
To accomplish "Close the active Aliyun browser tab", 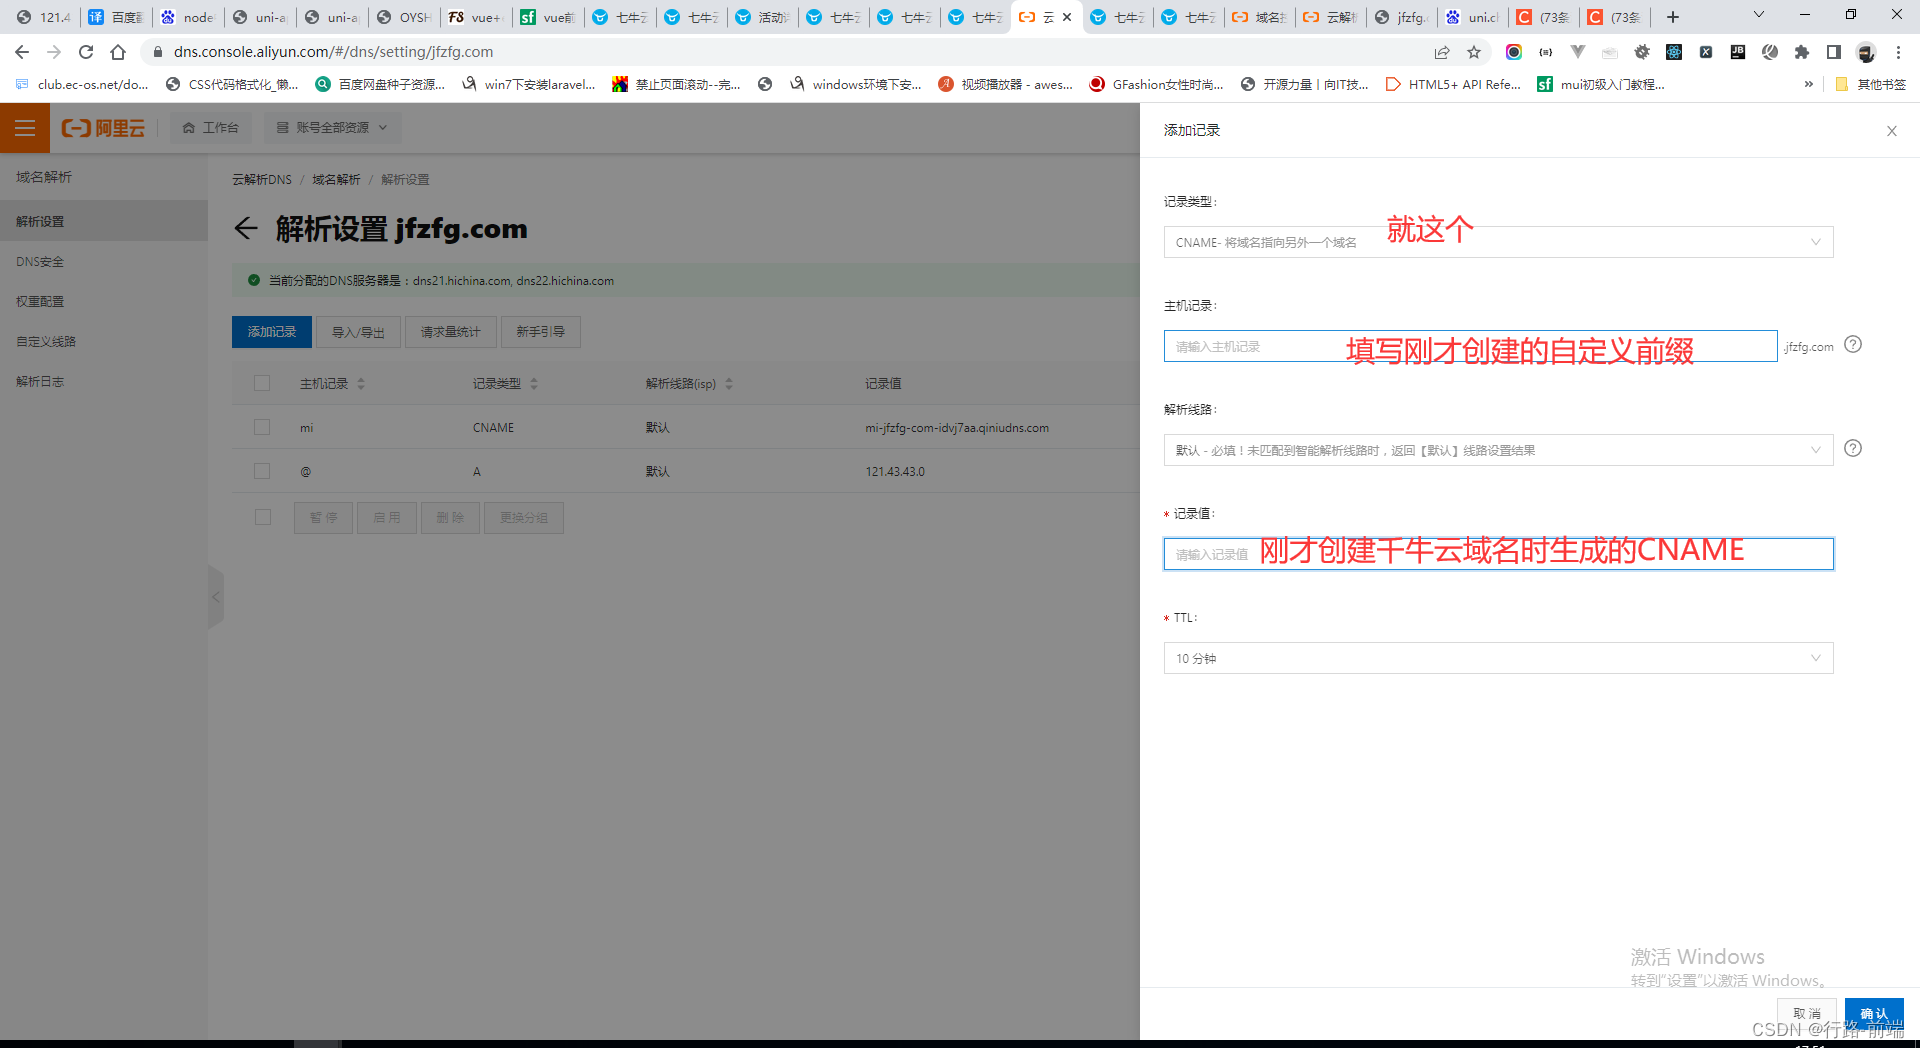I will click(1067, 17).
